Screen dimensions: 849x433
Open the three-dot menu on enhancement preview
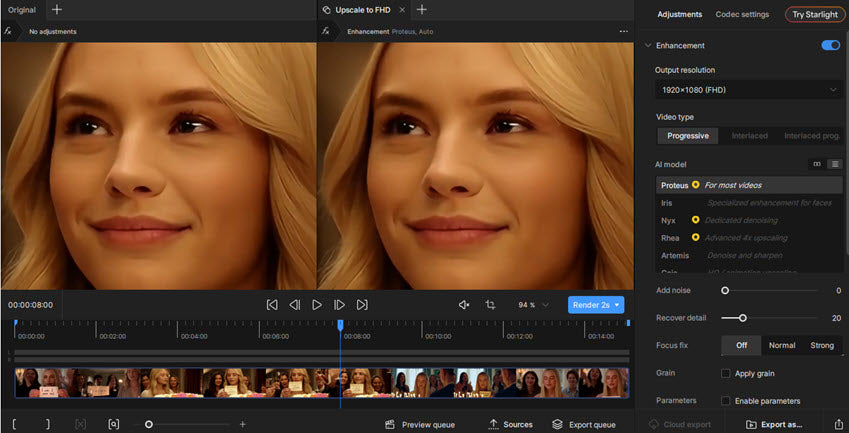[623, 31]
